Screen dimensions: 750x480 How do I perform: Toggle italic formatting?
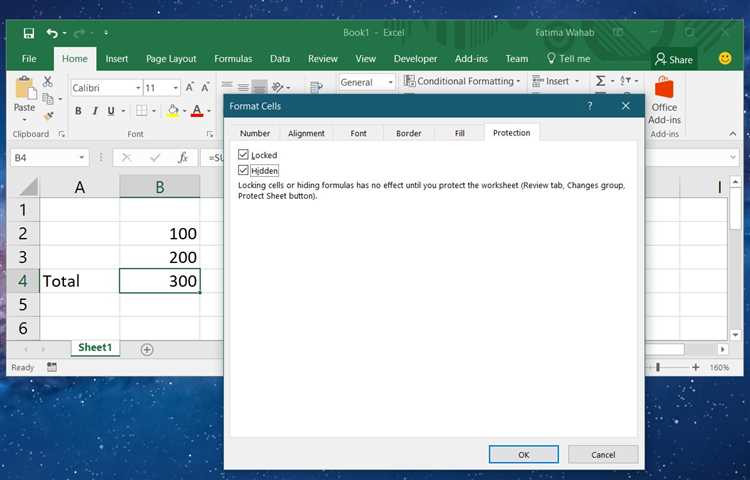pos(95,111)
